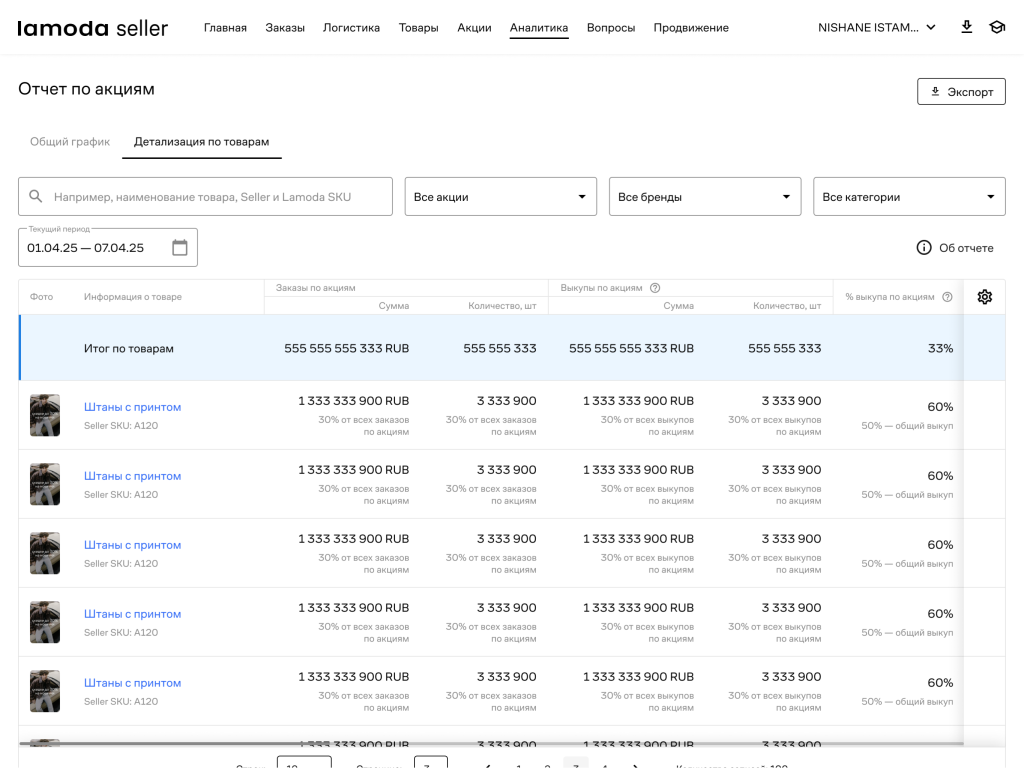Go to Логистика in the top menu
Viewport: 1024px width, 768px height.
click(x=351, y=28)
